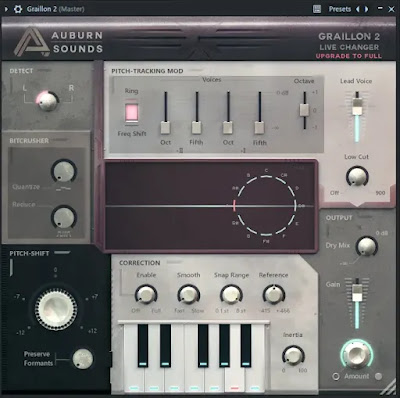
Task: Go to the previous preset arrow
Action: pos(358,9)
